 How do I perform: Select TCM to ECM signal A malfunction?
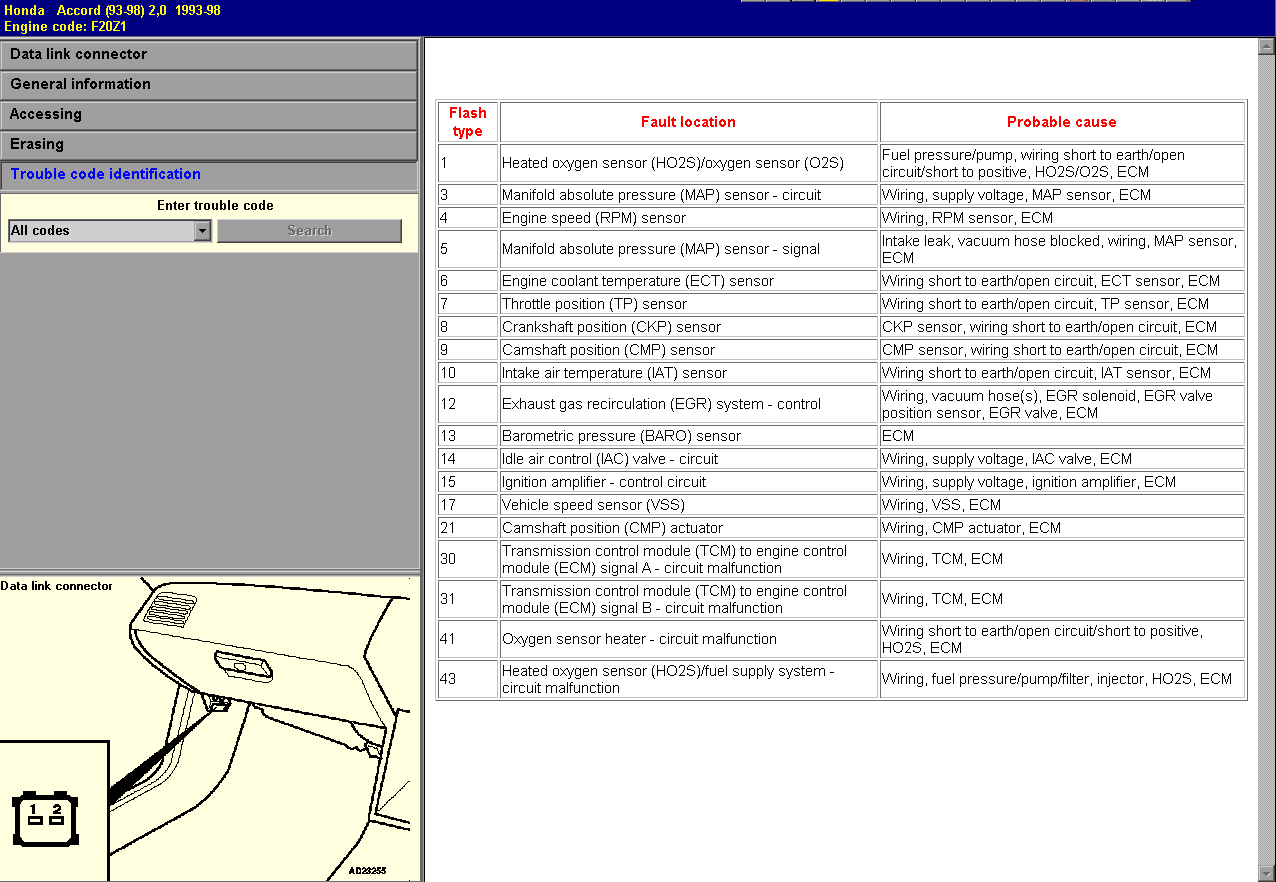pyautogui.click(x=674, y=559)
